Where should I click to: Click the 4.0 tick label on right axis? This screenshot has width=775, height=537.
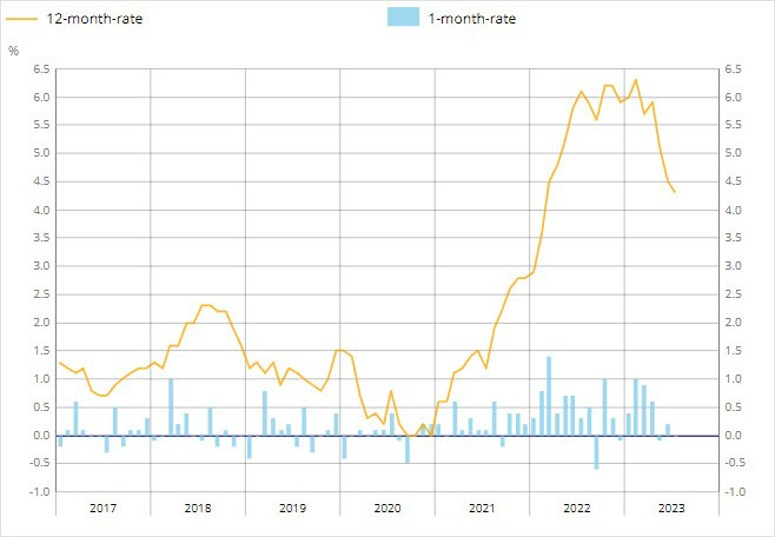point(735,210)
